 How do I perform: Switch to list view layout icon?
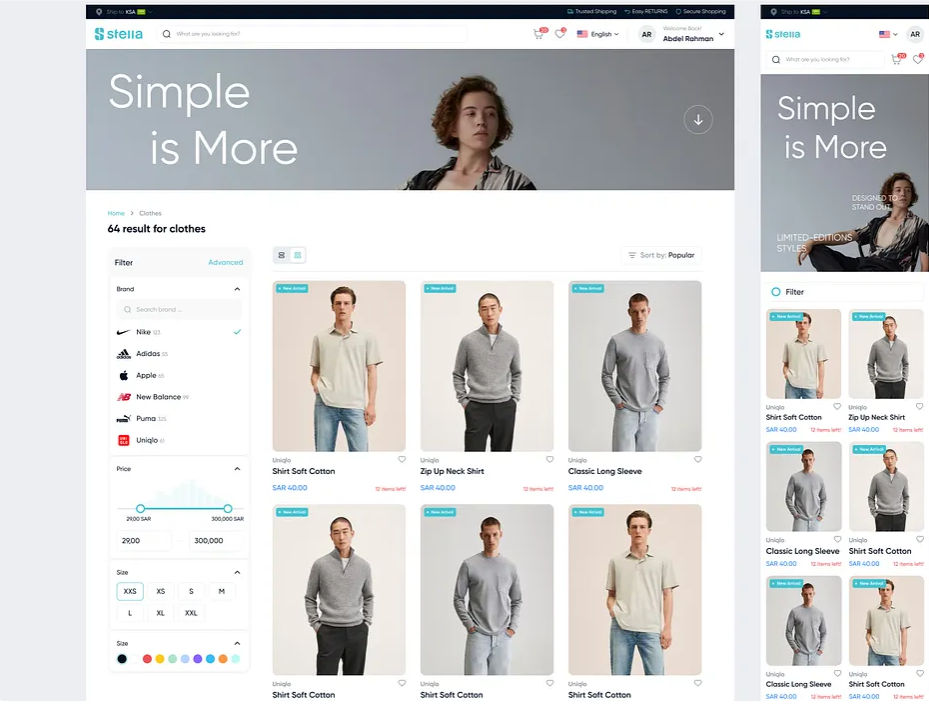(282, 256)
